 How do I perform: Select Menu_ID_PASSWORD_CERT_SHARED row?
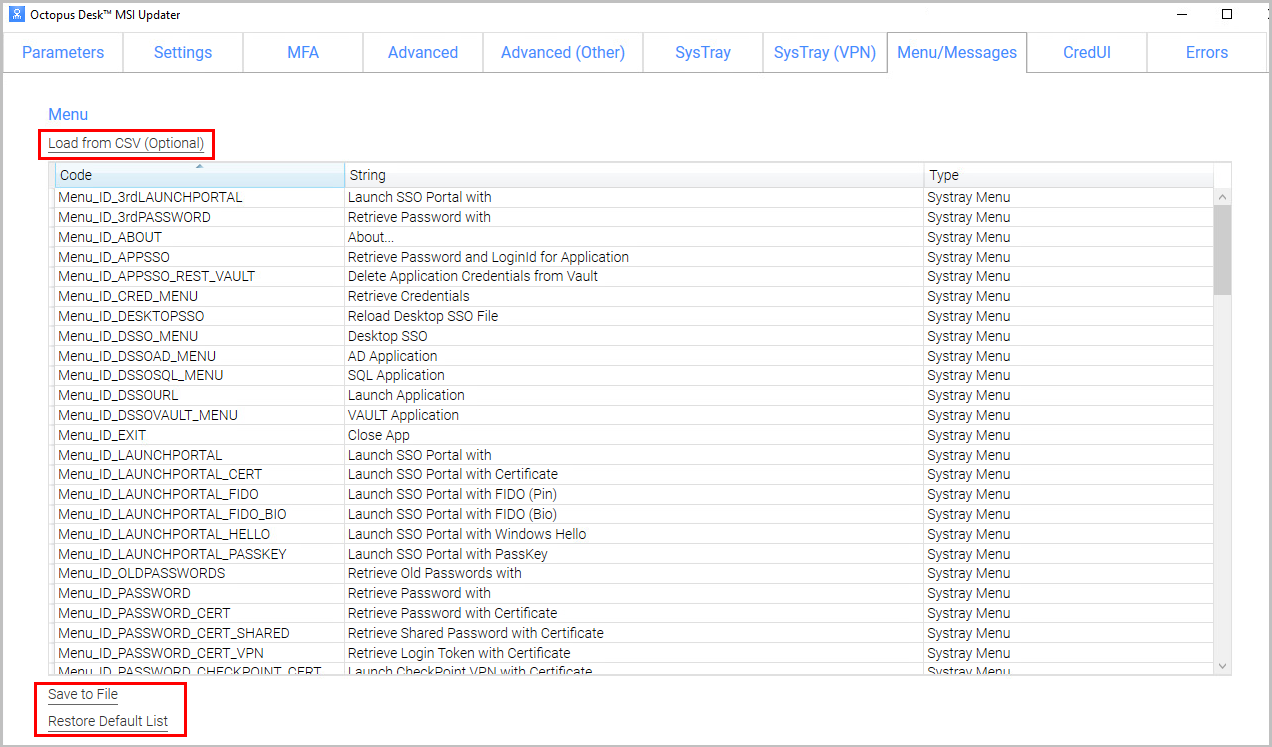[x=634, y=633]
